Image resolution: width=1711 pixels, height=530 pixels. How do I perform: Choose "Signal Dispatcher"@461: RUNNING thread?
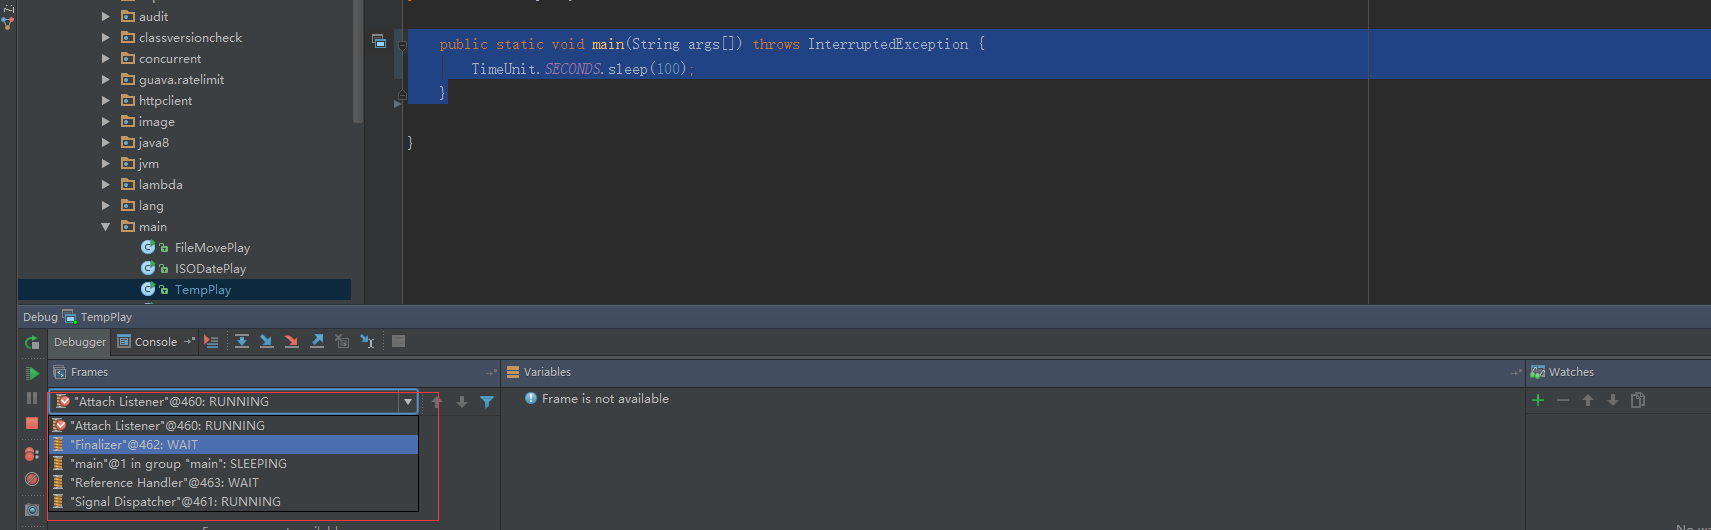point(234,502)
